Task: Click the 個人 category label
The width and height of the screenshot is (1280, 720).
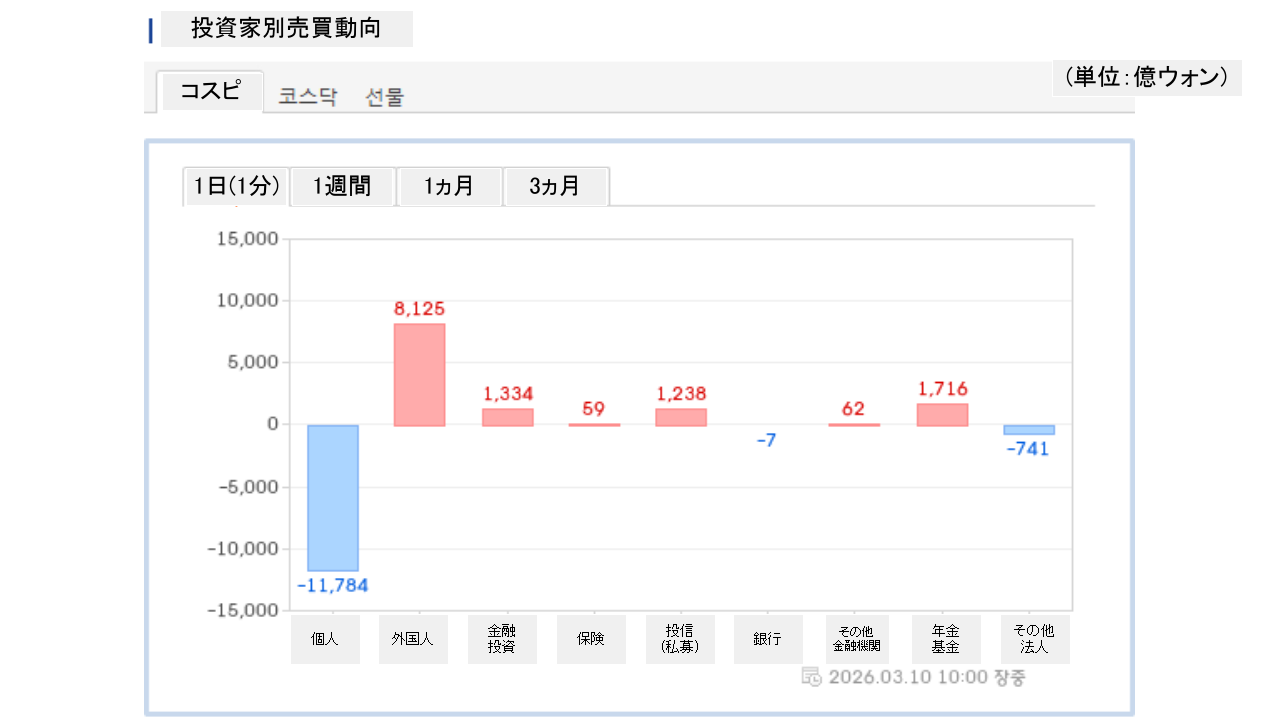Action: pyautogui.click(x=325, y=639)
